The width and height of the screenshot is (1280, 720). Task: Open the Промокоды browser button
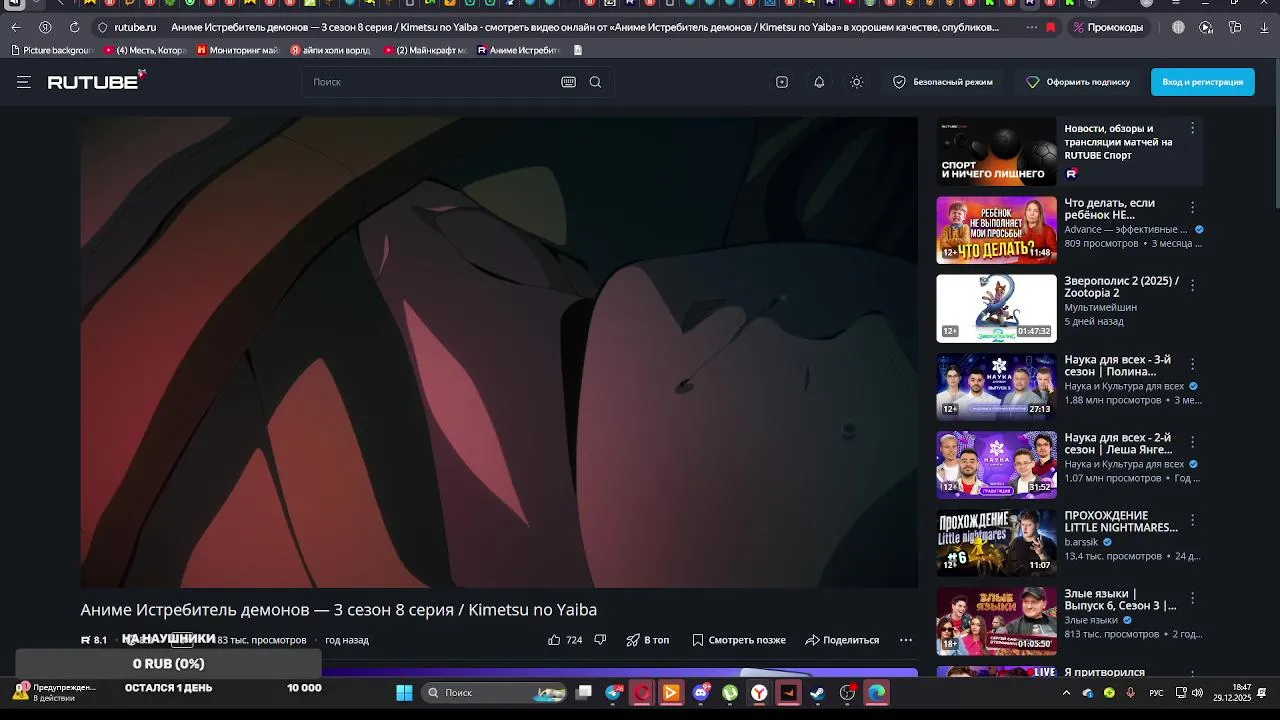[x=1108, y=28]
